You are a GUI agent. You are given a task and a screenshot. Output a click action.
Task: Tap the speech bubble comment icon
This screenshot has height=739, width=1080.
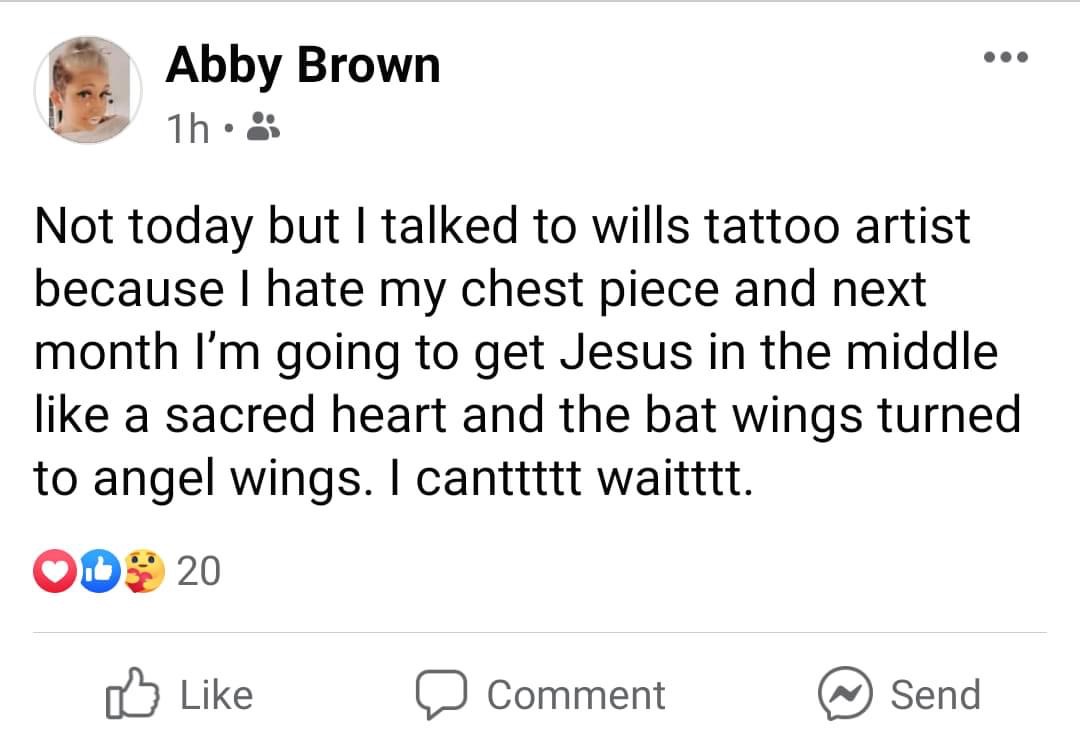442,694
